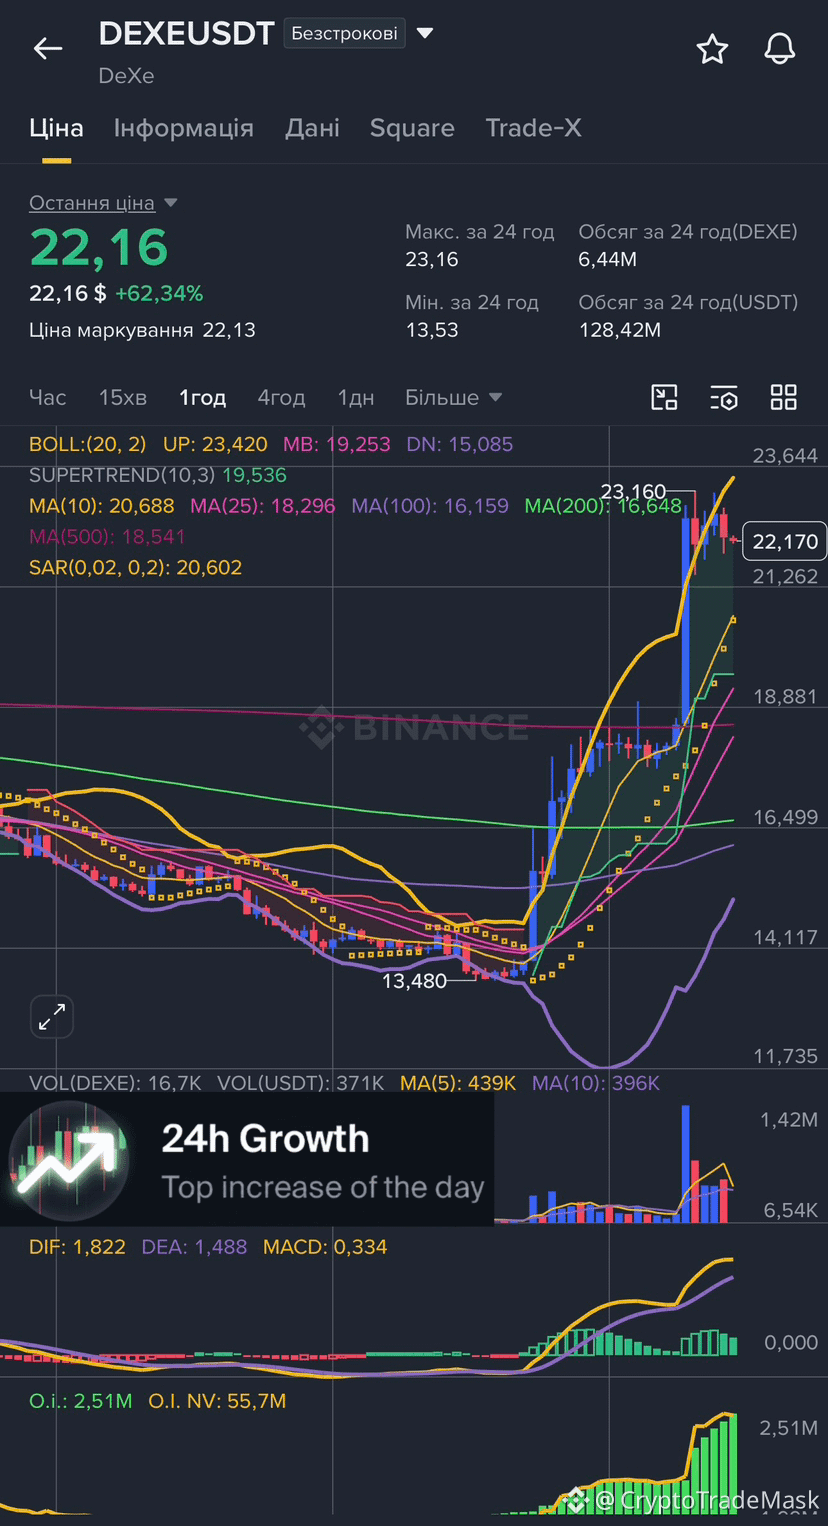Tap the Мін. за 24 год value 13,53

(432, 330)
